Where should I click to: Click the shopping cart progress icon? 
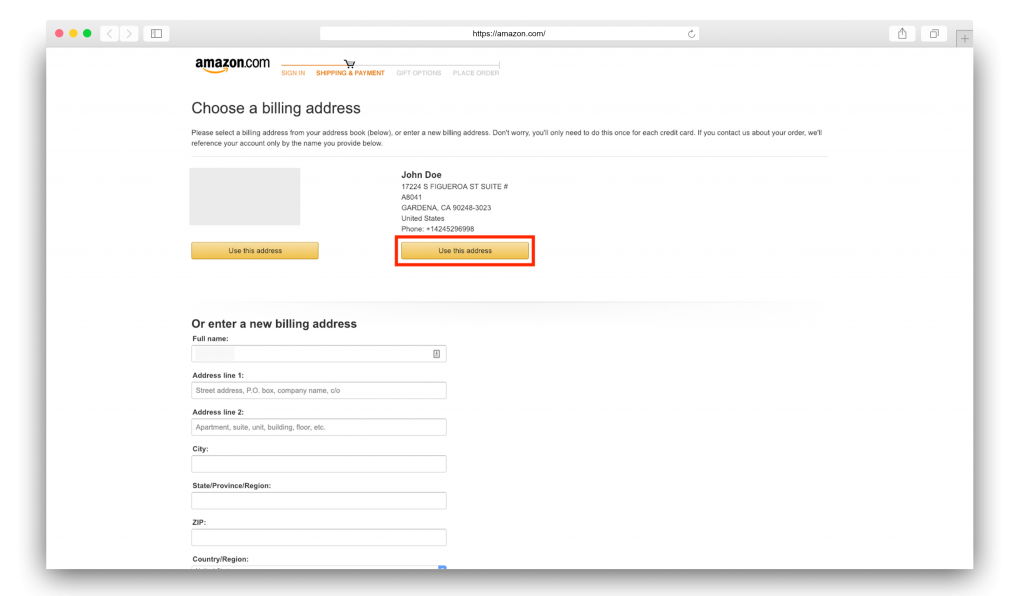coord(349,63)
